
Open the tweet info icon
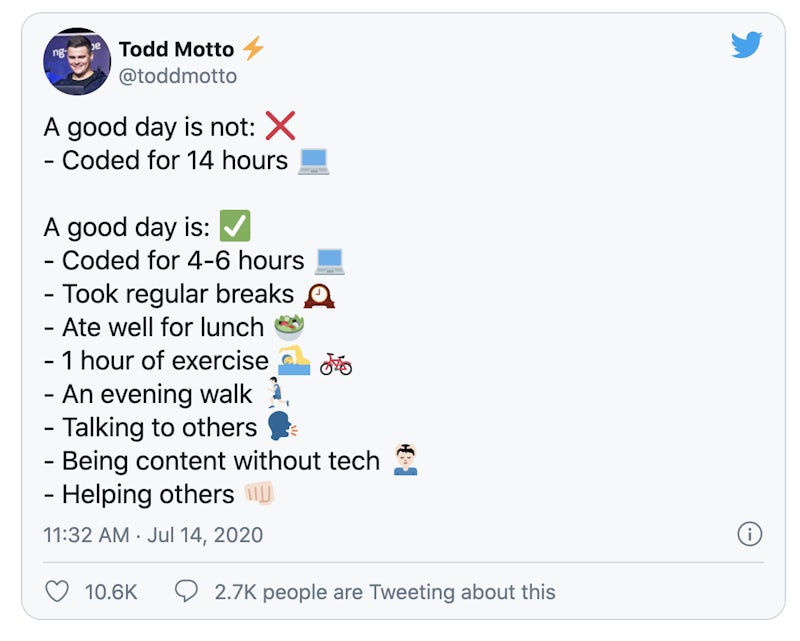[749, 534]
